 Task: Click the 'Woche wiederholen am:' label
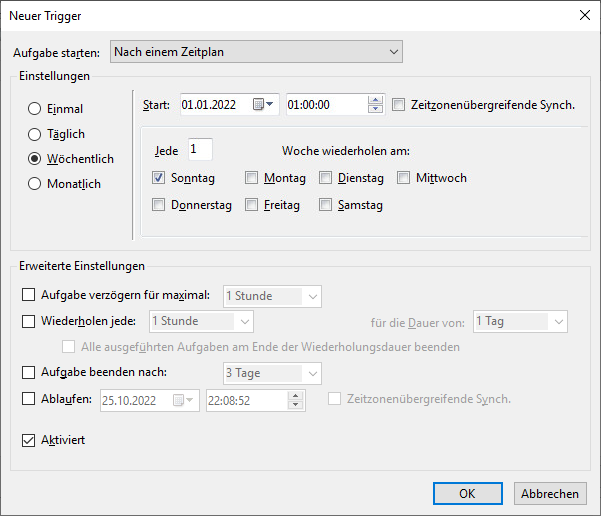click(346, 151)
